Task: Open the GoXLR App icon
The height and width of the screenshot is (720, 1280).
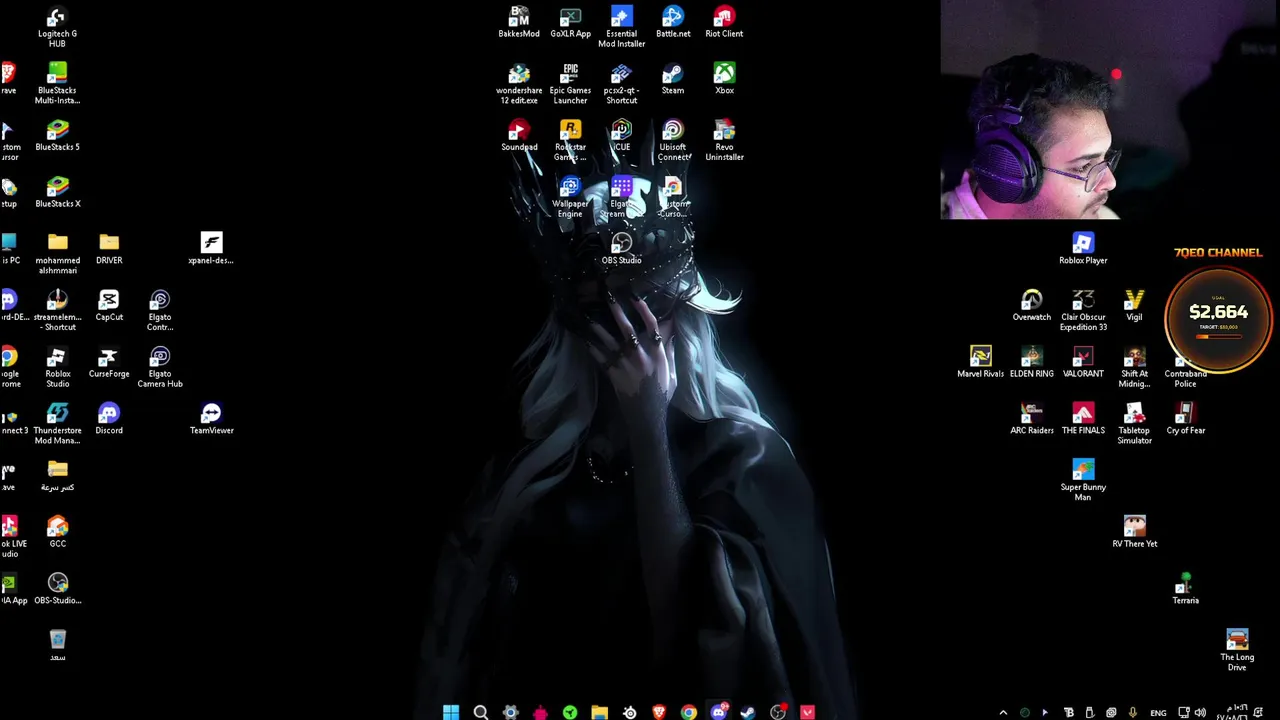Action: point(570,22)
